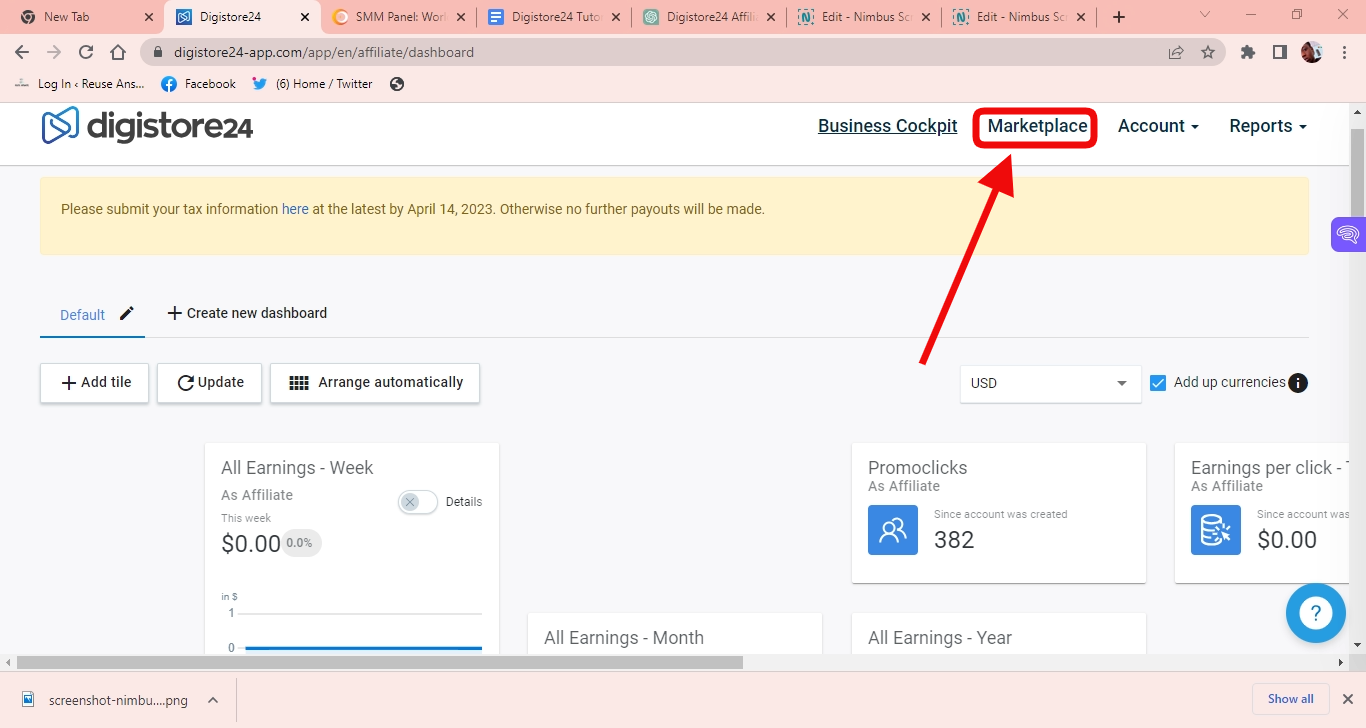Image resolution: width=1366 pixels, height=728 pixels.
Task: Expand the Reports dropdown menu
Action: coord(1268,126)
